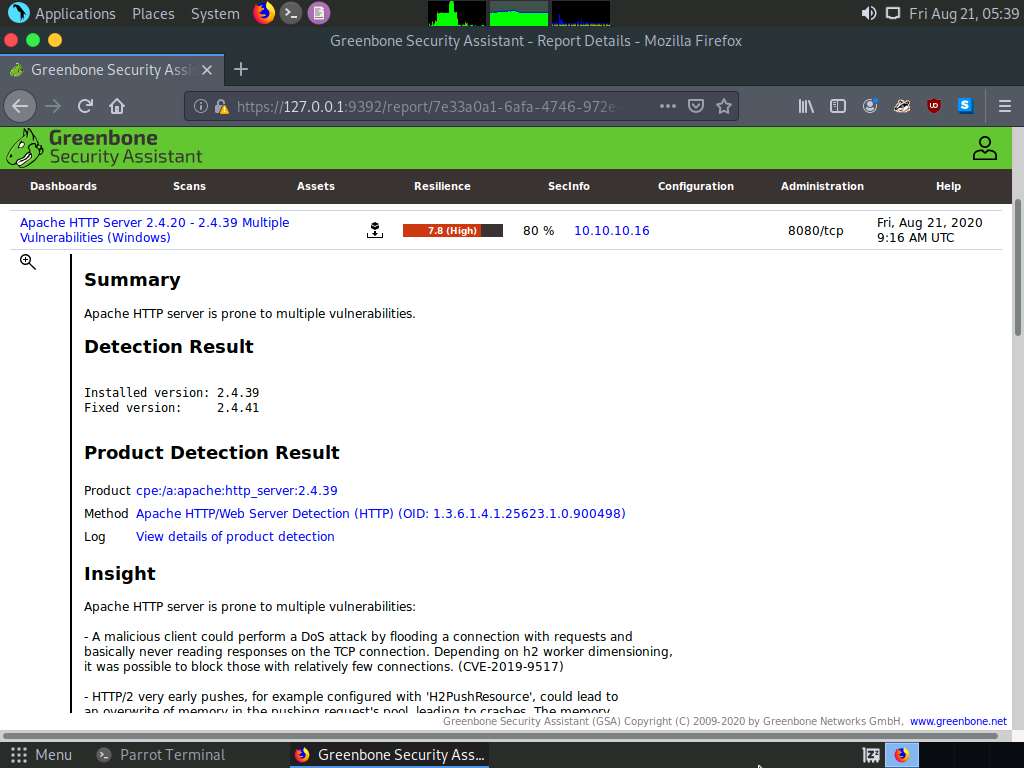
Task: Click the volume speaker icon
Action: [x=869, y=13]
